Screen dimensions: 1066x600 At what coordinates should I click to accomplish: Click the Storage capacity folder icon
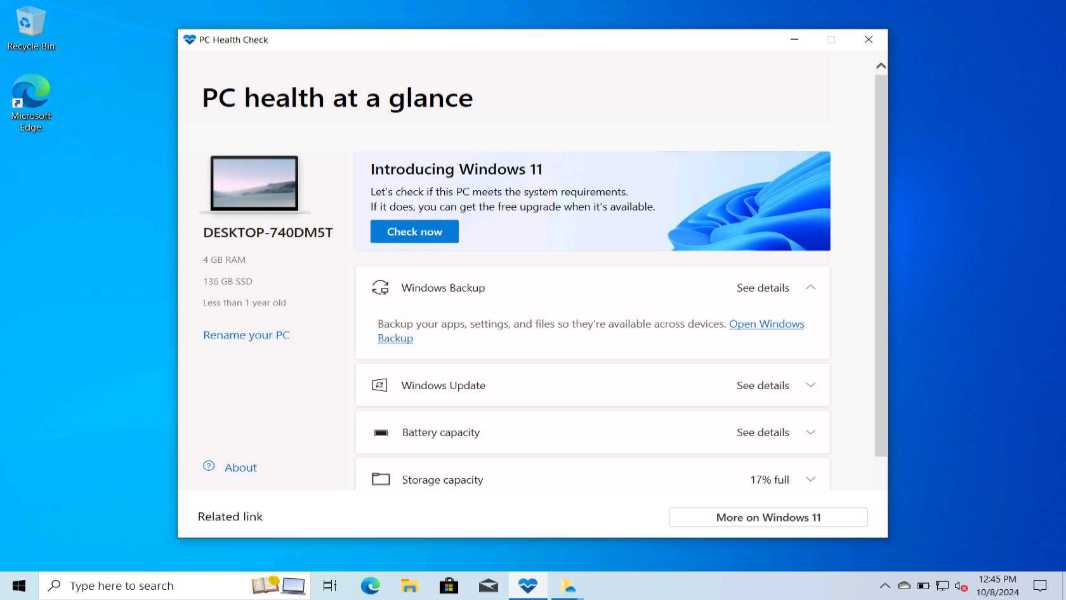(x=380, y=480)
